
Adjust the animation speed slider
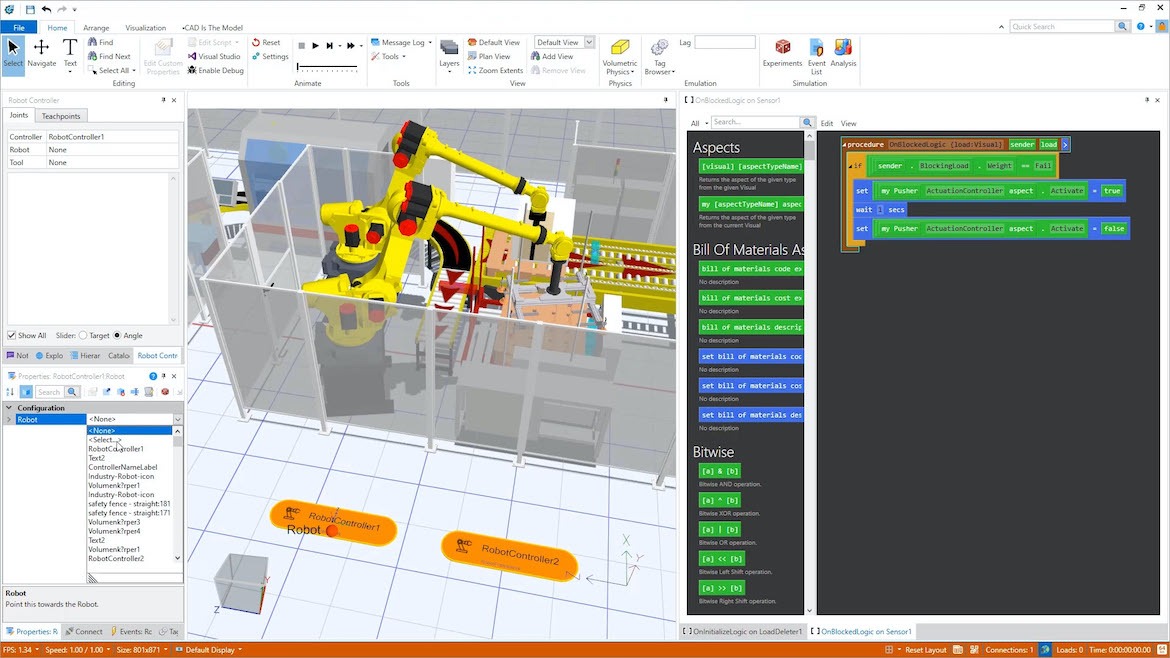pyautogui.click(x=327, y=68)
